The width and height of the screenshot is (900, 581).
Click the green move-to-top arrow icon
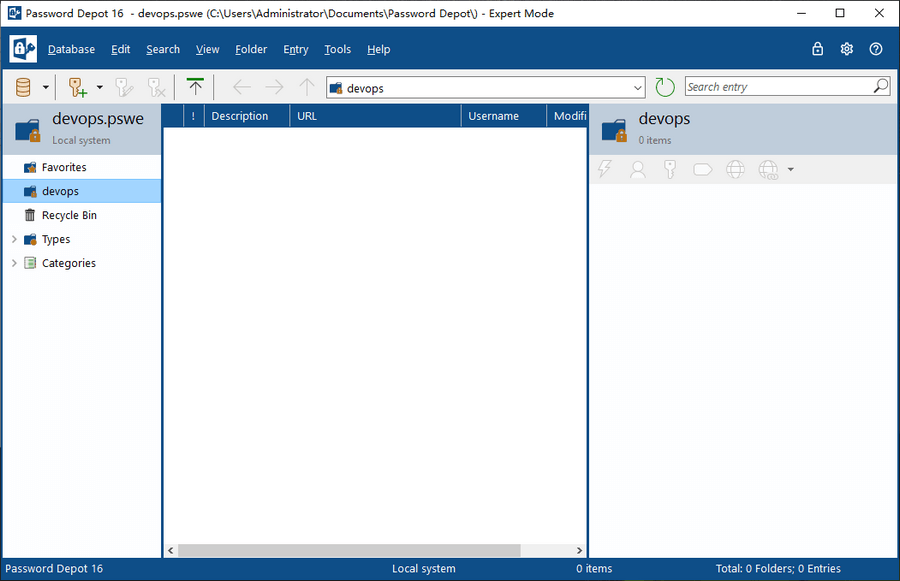tap(195, 87)
